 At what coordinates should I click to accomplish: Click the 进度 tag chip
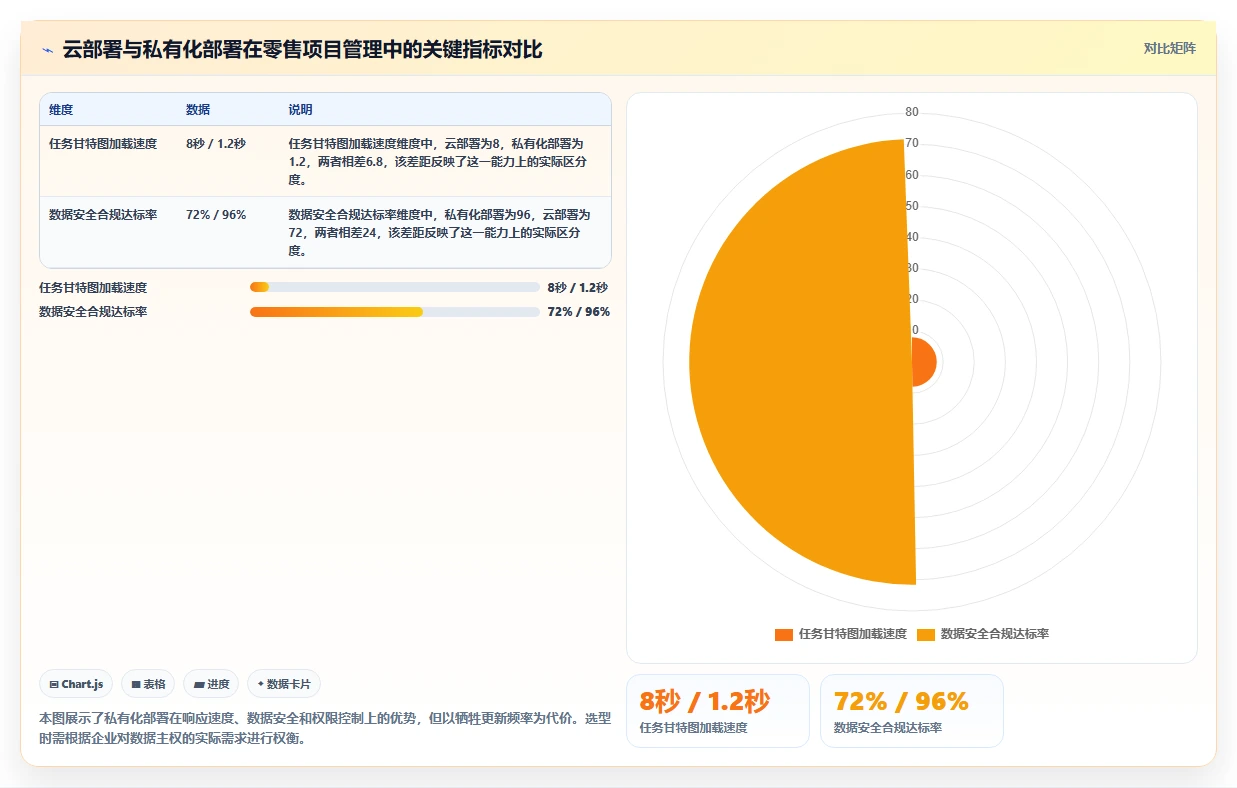tap(211, 684)
